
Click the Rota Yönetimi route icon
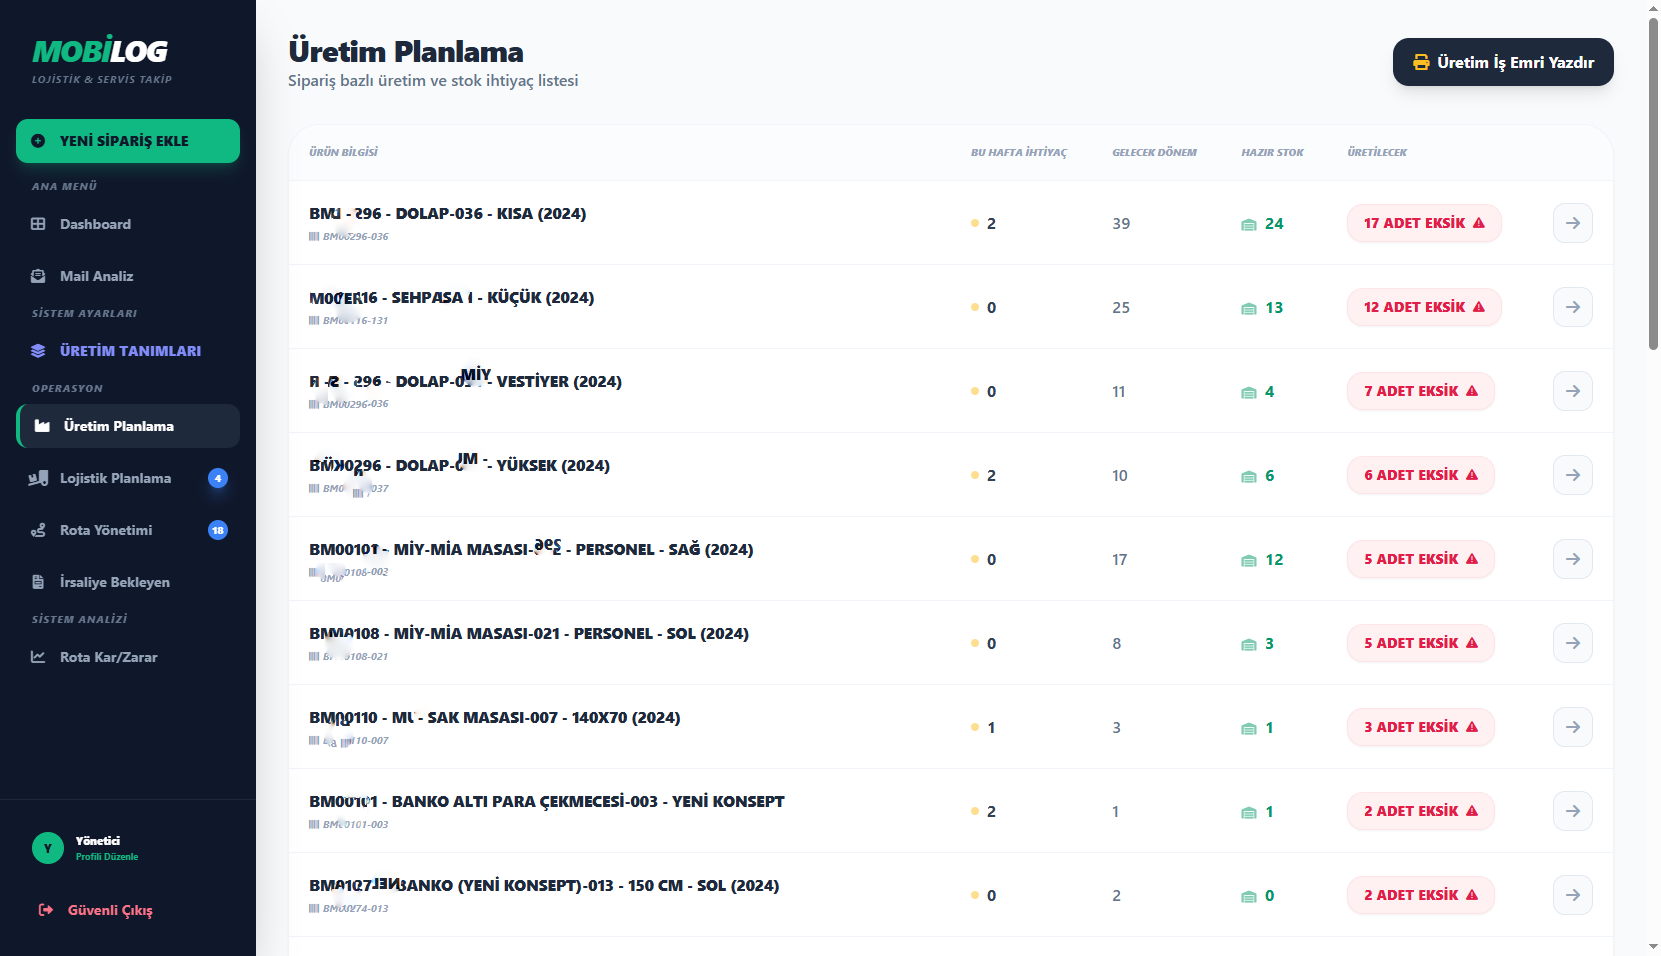click(38, 530)
